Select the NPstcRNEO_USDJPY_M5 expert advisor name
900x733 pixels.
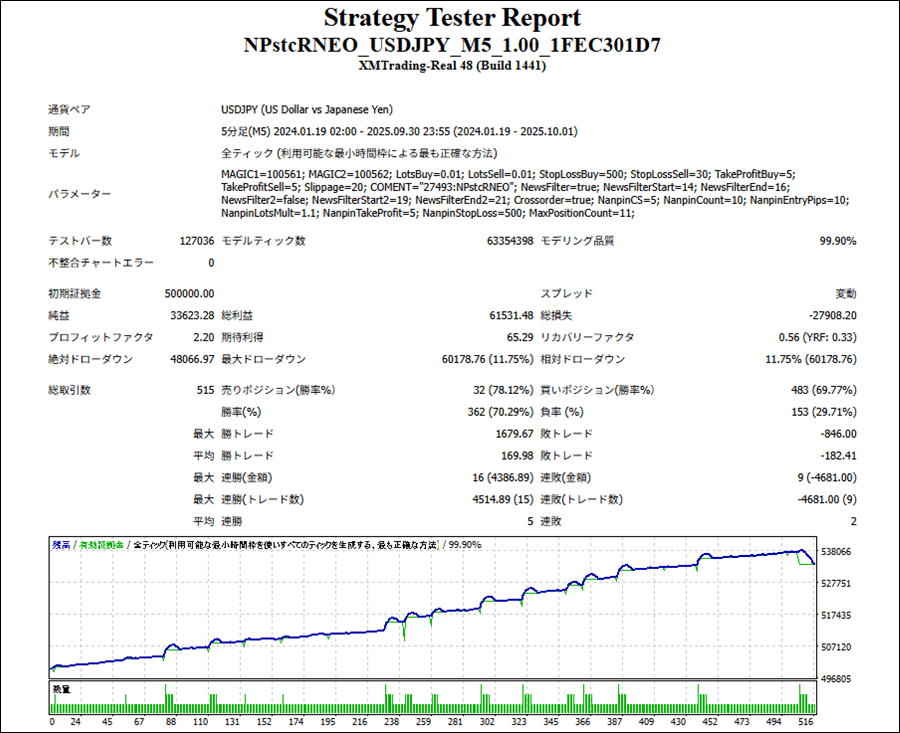(451, 46)
